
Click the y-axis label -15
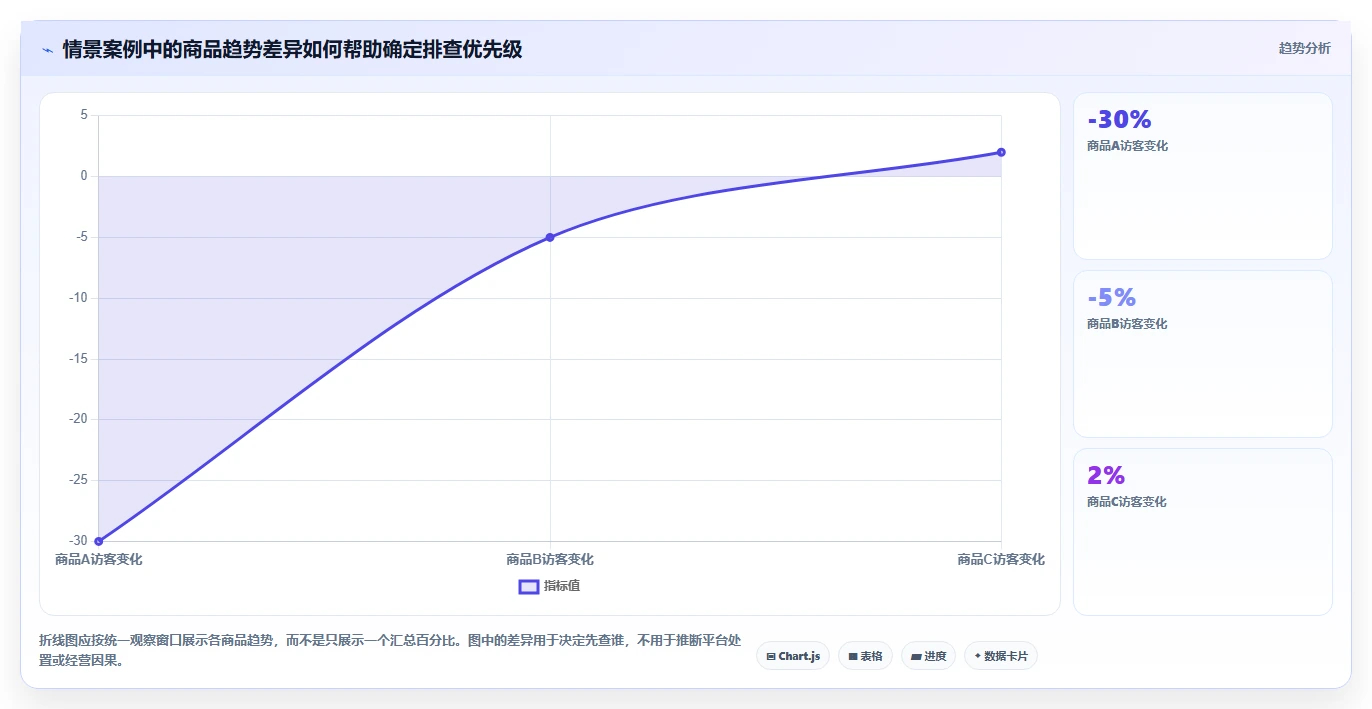point(76,359)
